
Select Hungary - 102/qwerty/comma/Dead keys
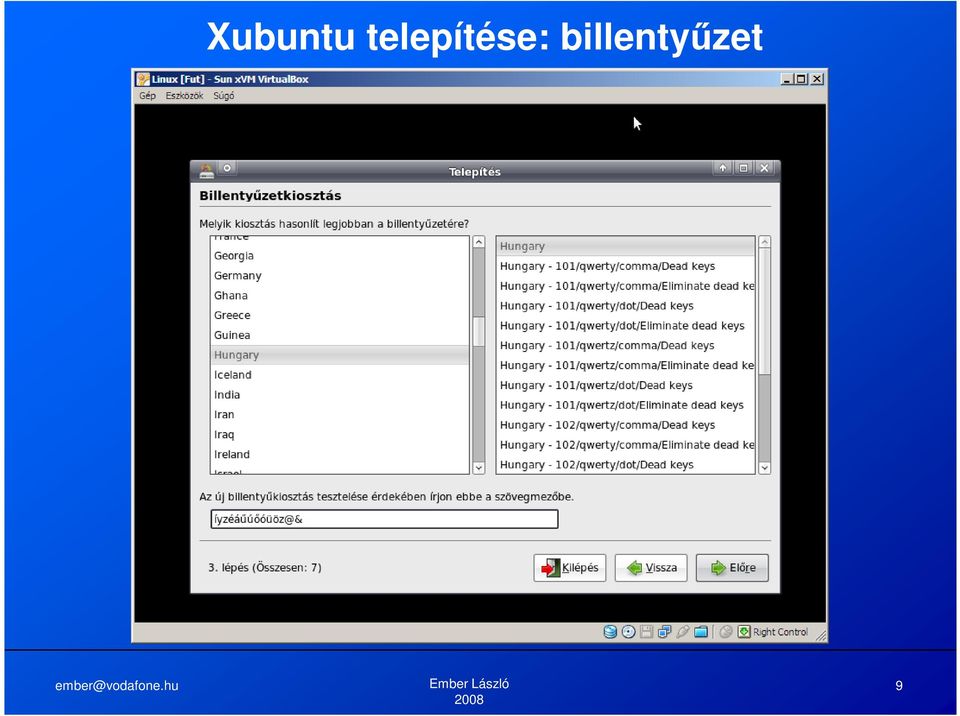[x=626, y=425]
